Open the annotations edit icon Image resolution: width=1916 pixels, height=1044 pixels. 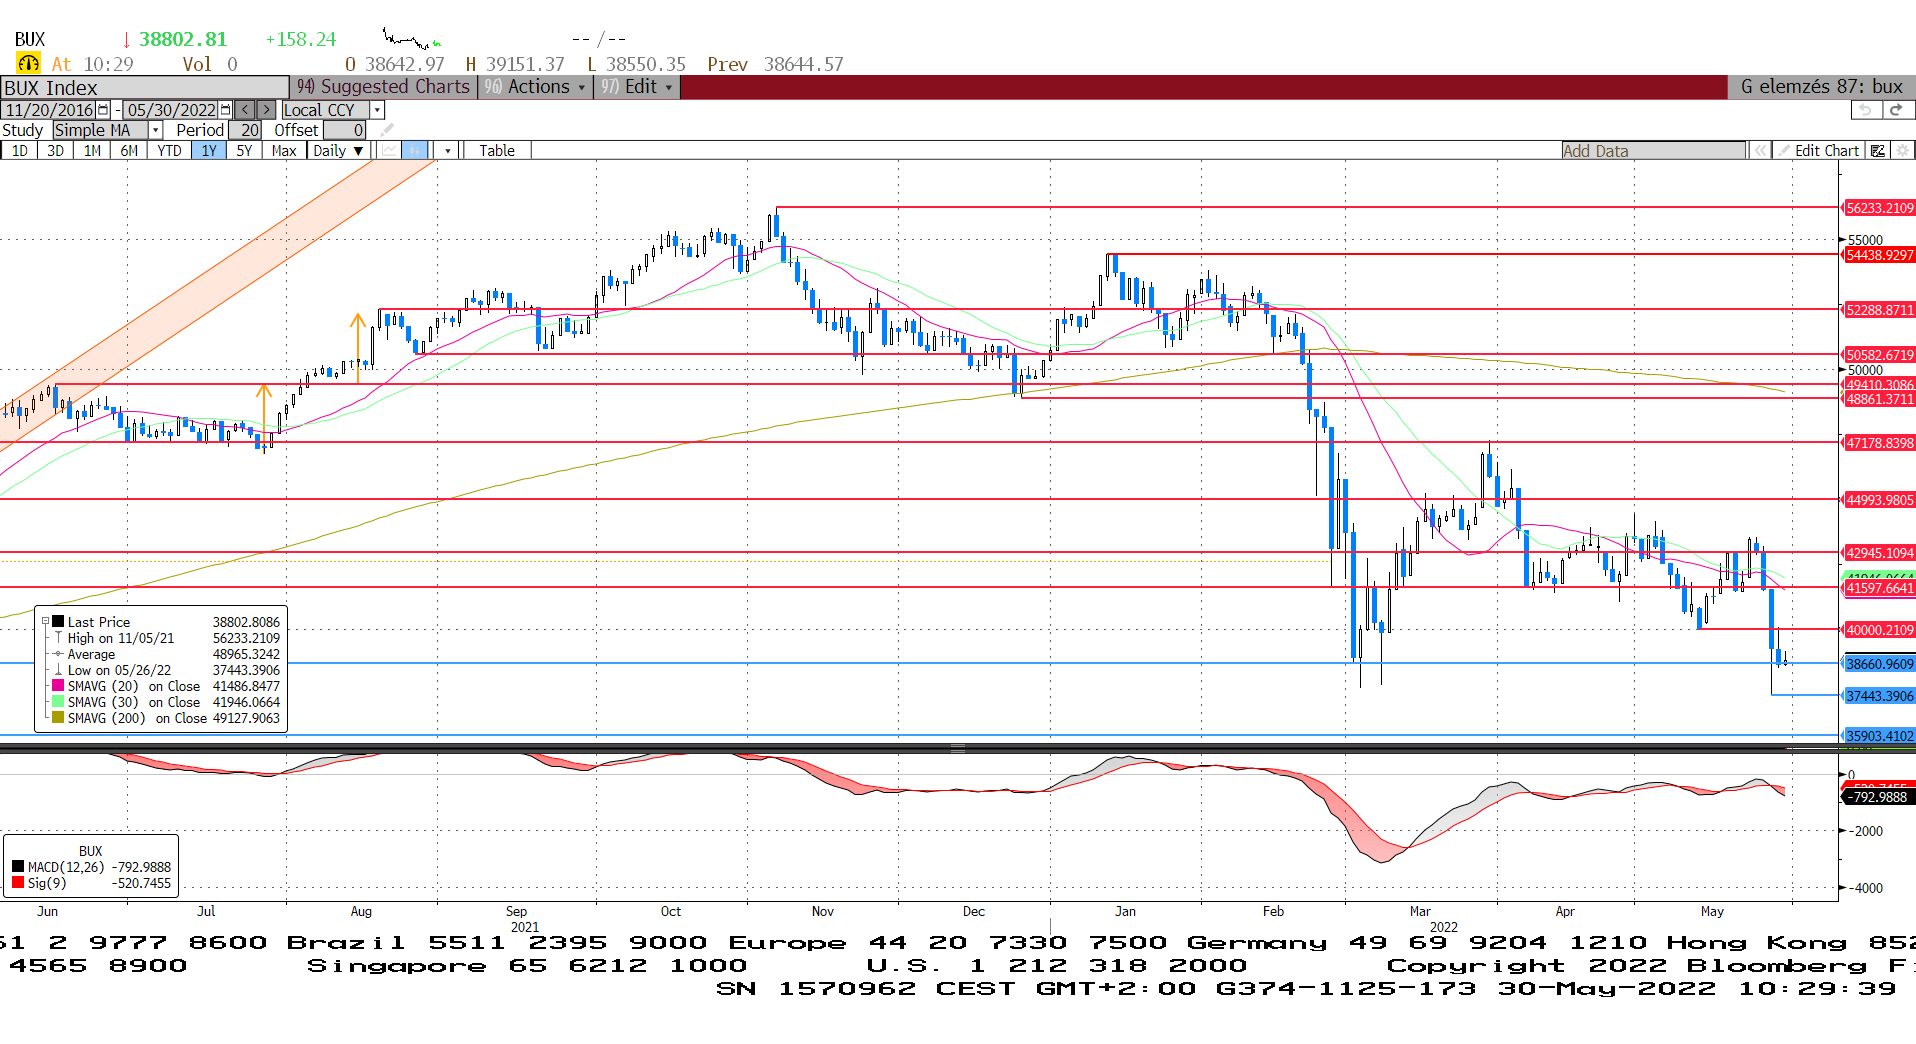1878,151
